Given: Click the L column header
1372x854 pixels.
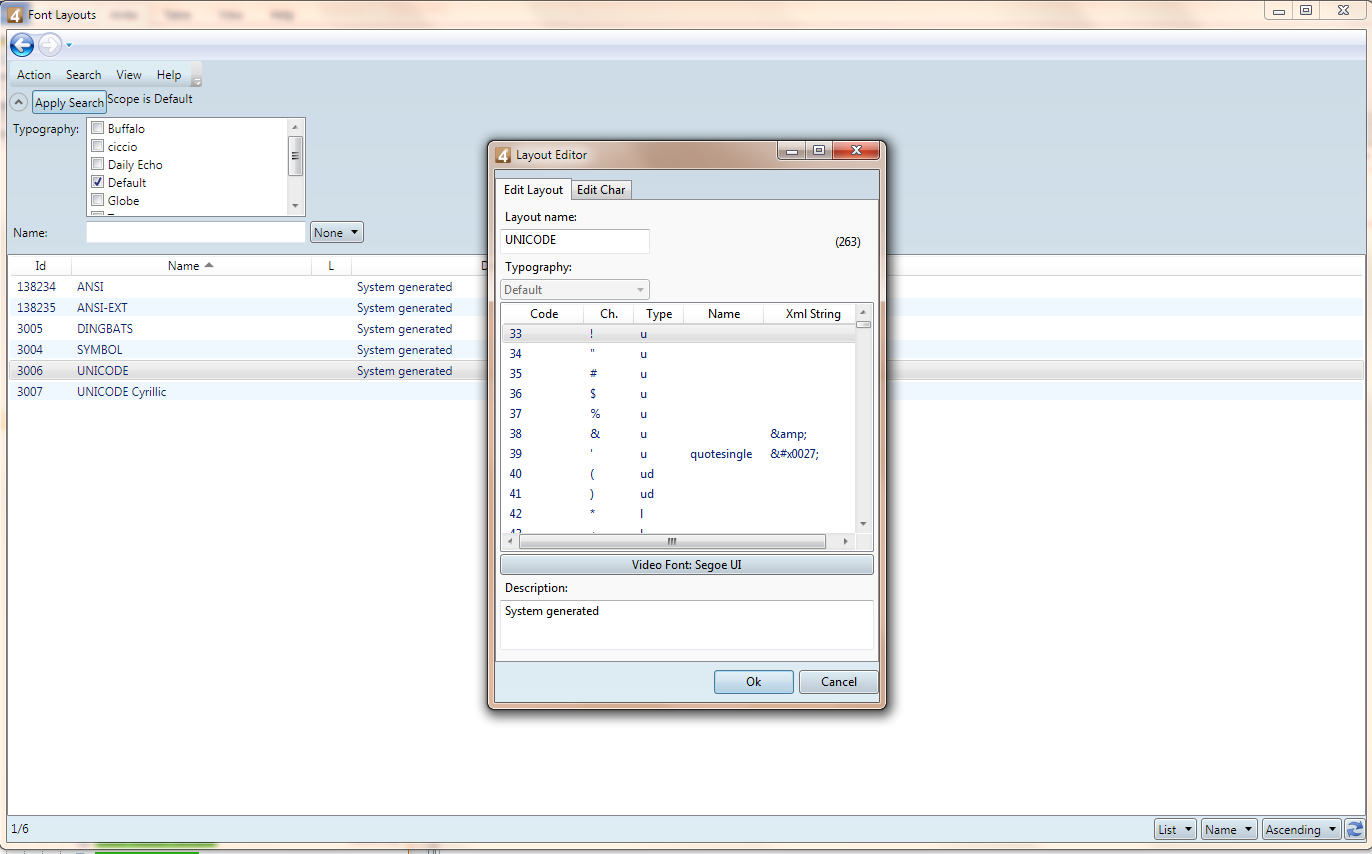Looking at the screenshot, I should point(331,266).
